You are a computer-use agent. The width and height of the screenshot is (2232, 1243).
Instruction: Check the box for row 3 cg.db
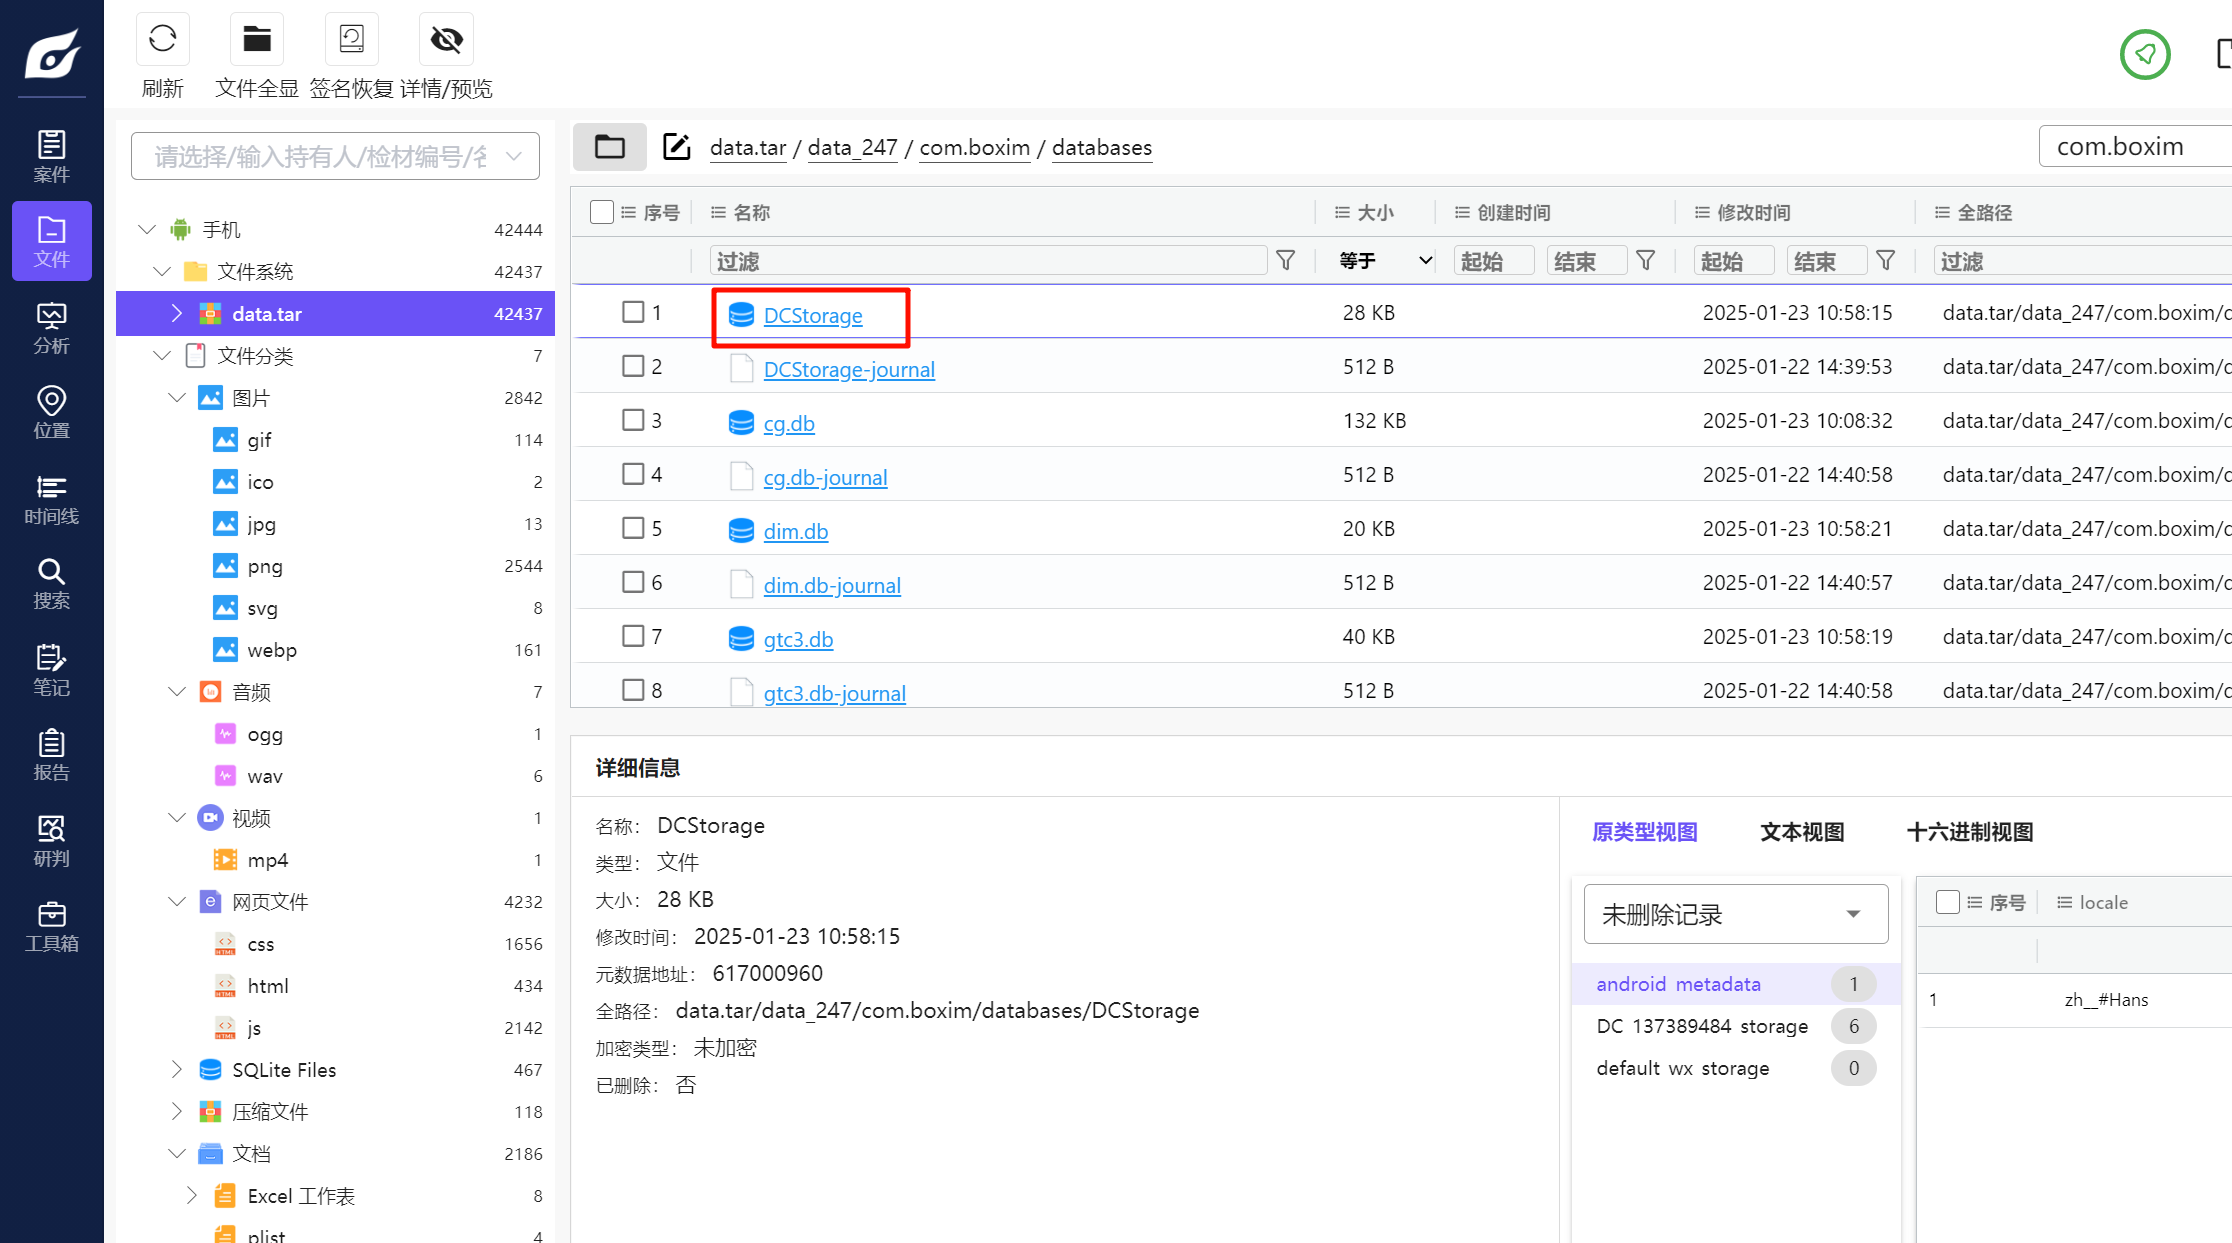click(633, 420)
